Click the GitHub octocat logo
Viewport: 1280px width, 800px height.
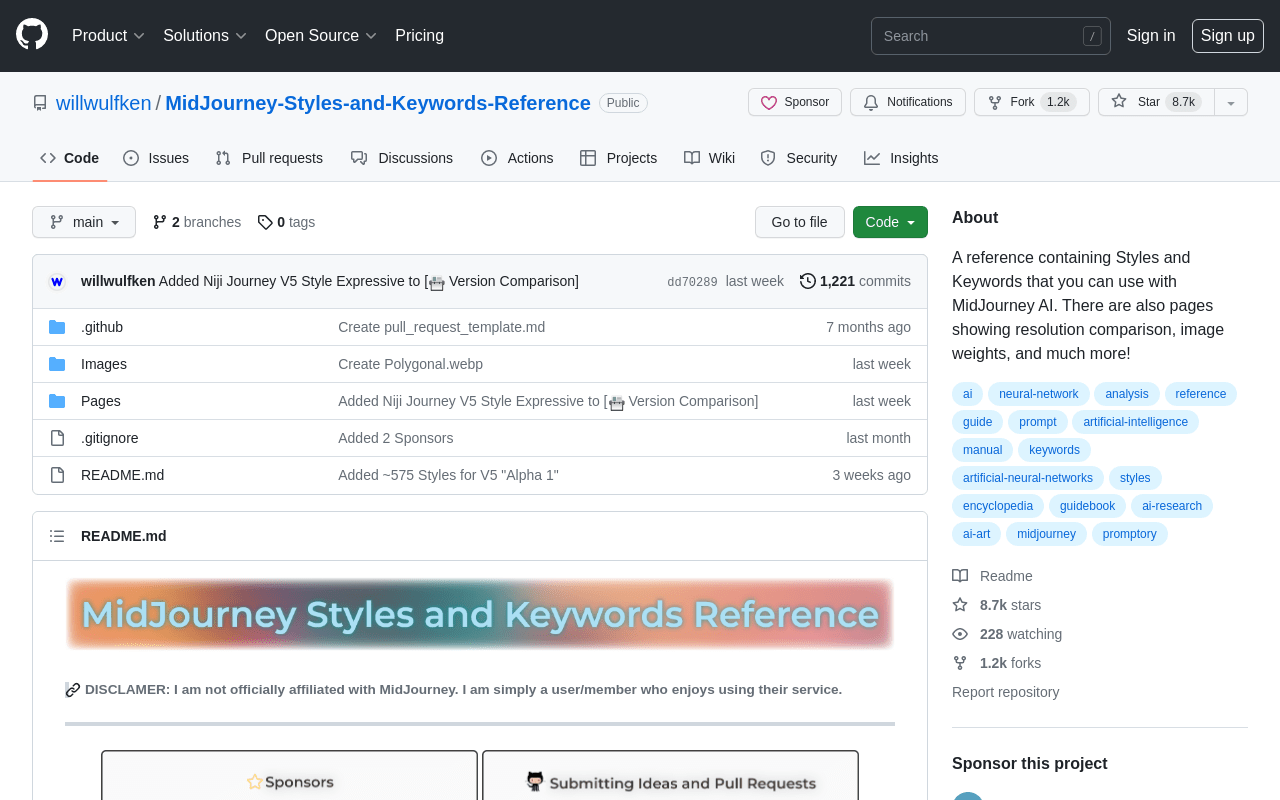pos(32,35)
